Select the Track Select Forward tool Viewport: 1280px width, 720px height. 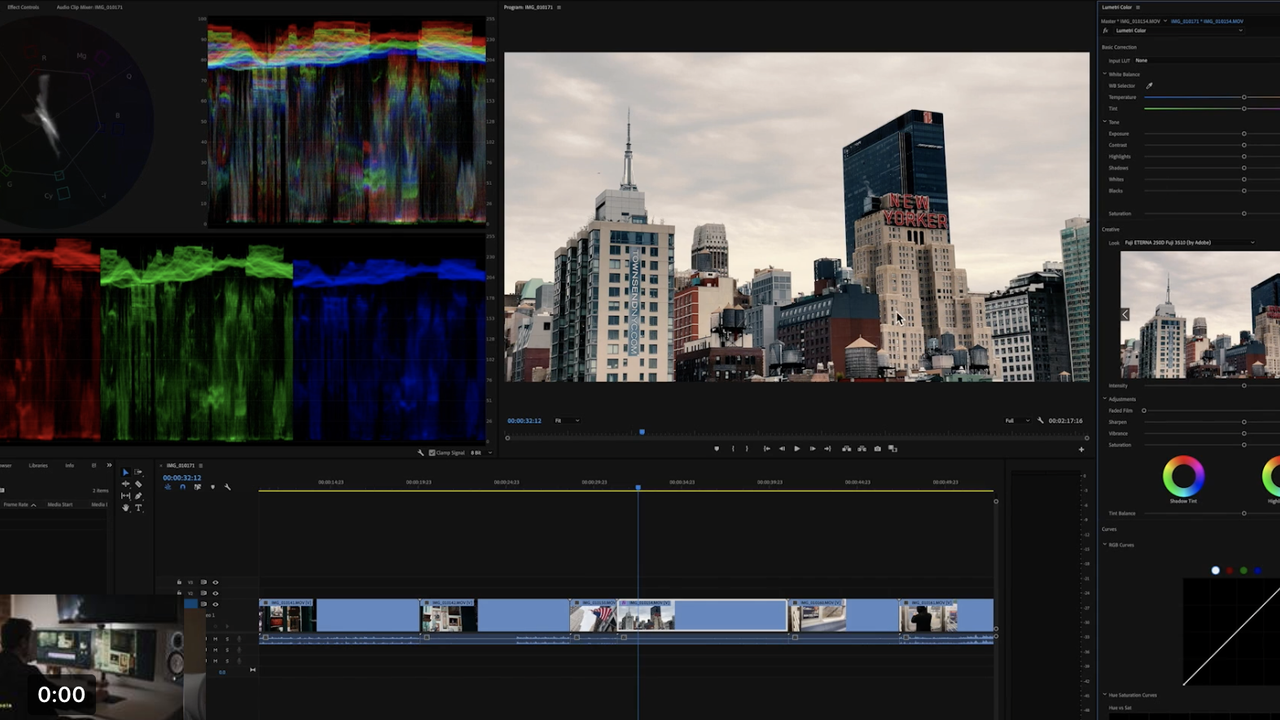pyautogui.click(x=138, y=472)
